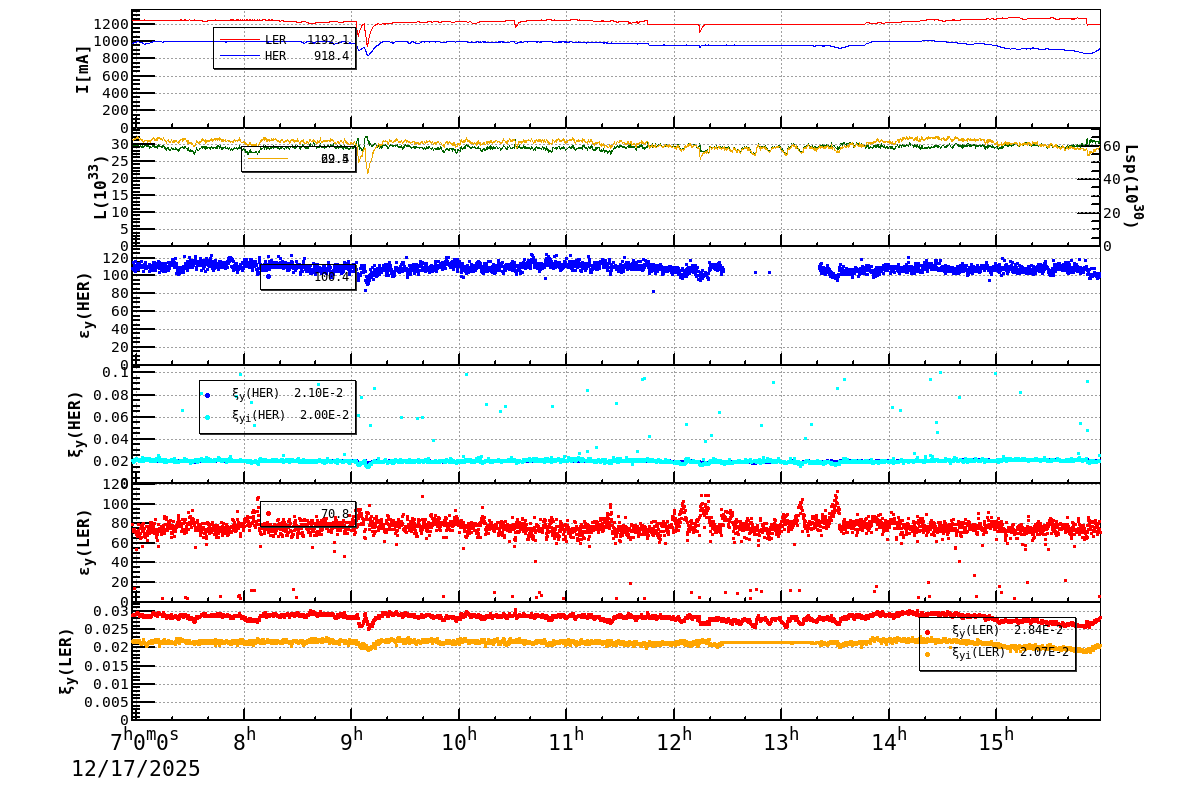Image resolution: width=1200 pixels, height=798 pixels.
Task: Click the 400 tick on current axis
Action: point(114,93)
